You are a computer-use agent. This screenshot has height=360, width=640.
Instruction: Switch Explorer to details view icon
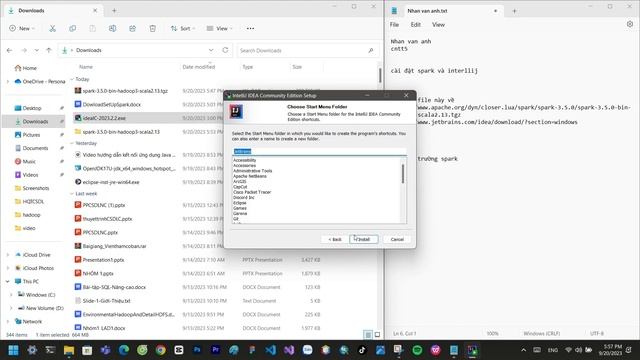(368, 335)
